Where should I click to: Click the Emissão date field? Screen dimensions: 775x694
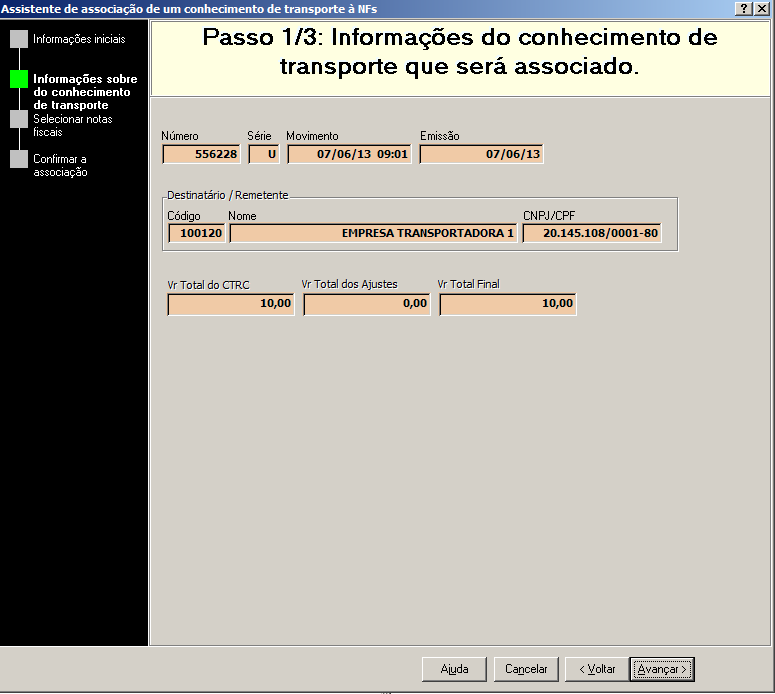coord(481,154)
